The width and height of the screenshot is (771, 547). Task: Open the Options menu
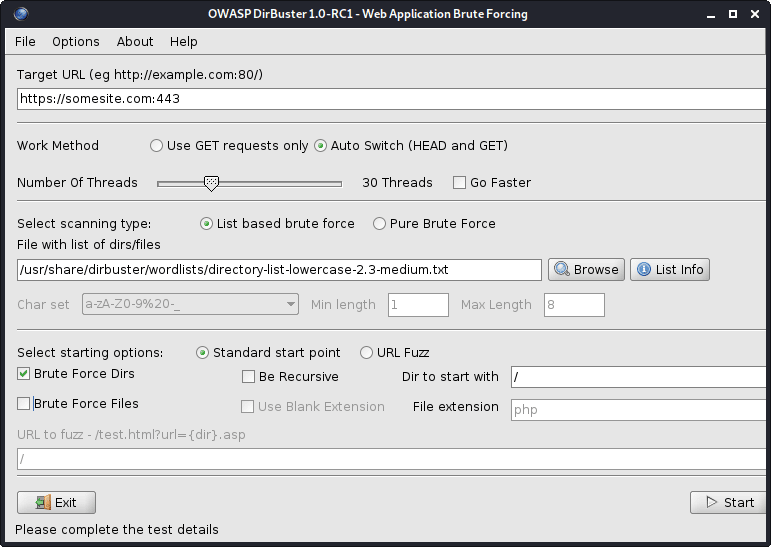pyautogui.click(x=76, y=42)
